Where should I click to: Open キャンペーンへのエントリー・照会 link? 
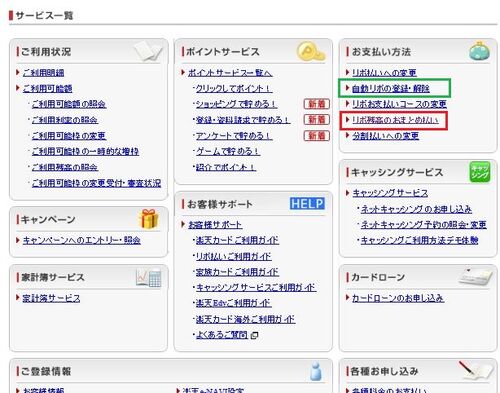point(82,240)
